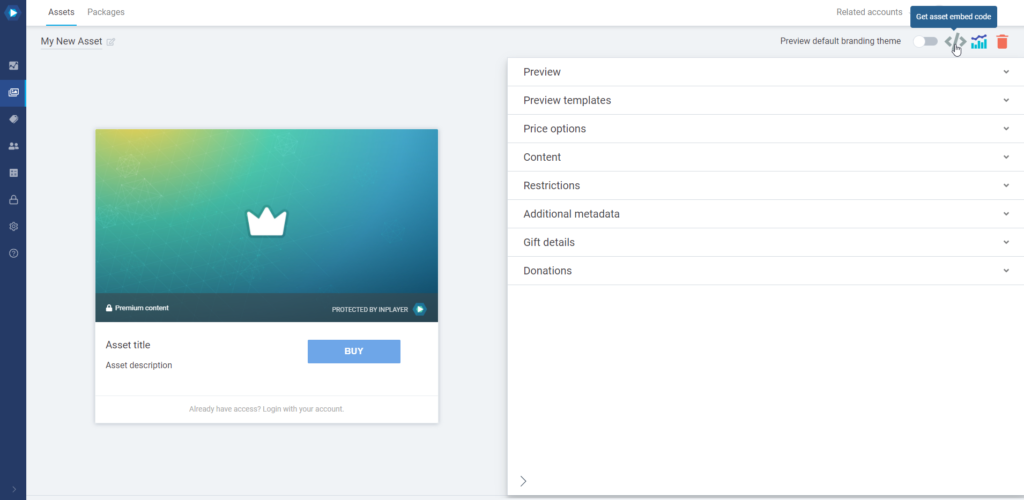Screen dimensions: 1024x500
Task: Expand the Restrictions section
Action: (x=765, y=185)
